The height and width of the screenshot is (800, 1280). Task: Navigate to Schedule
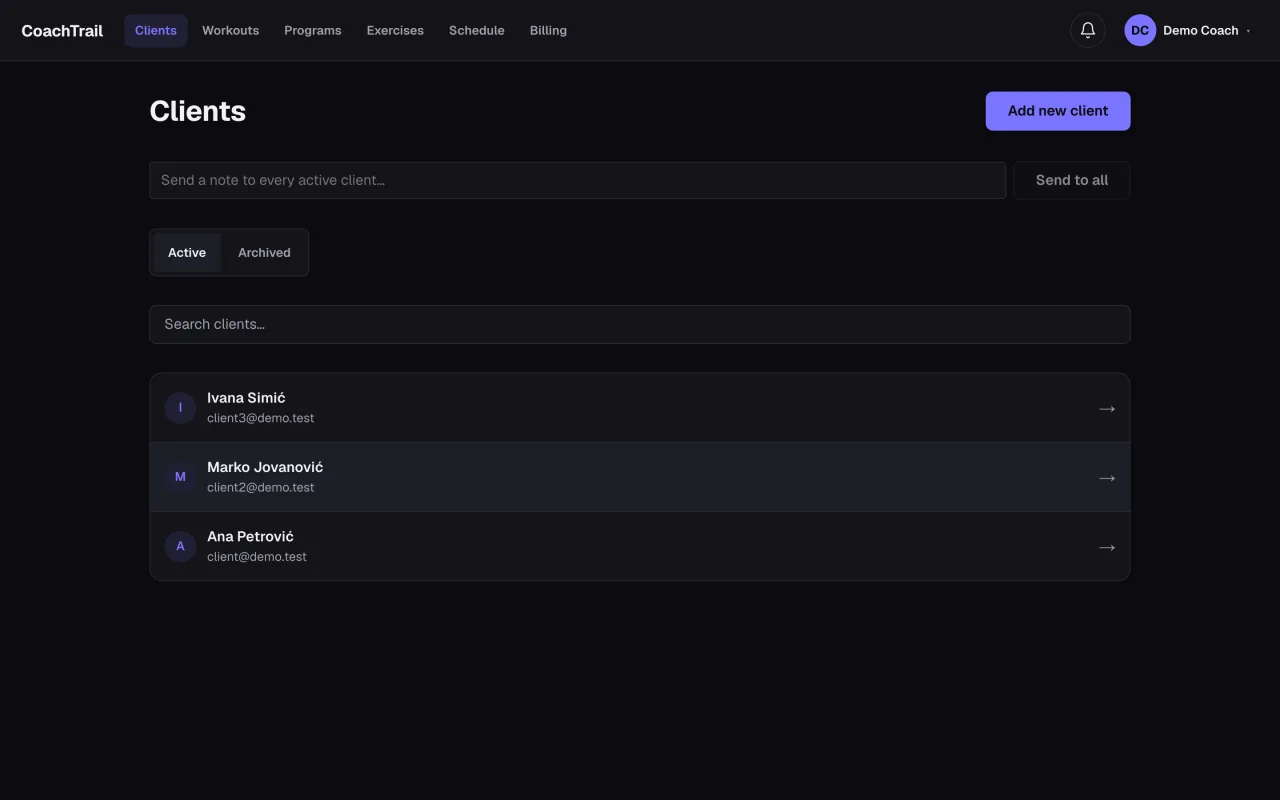coord(477,30)
